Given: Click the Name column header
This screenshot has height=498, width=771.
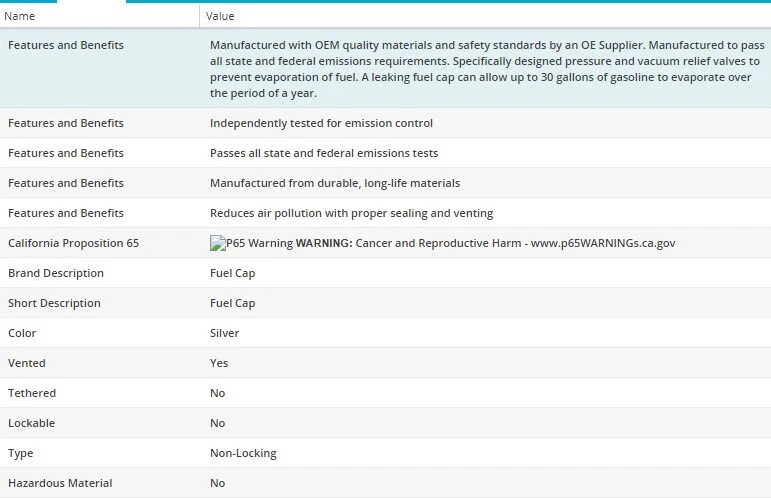Looking at the screenshot, I should coord(99,16).
